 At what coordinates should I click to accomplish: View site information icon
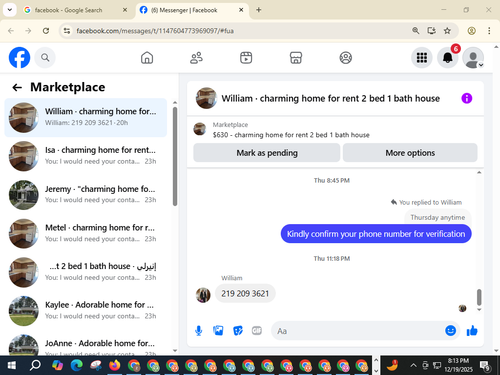click(x=67, y=31)
